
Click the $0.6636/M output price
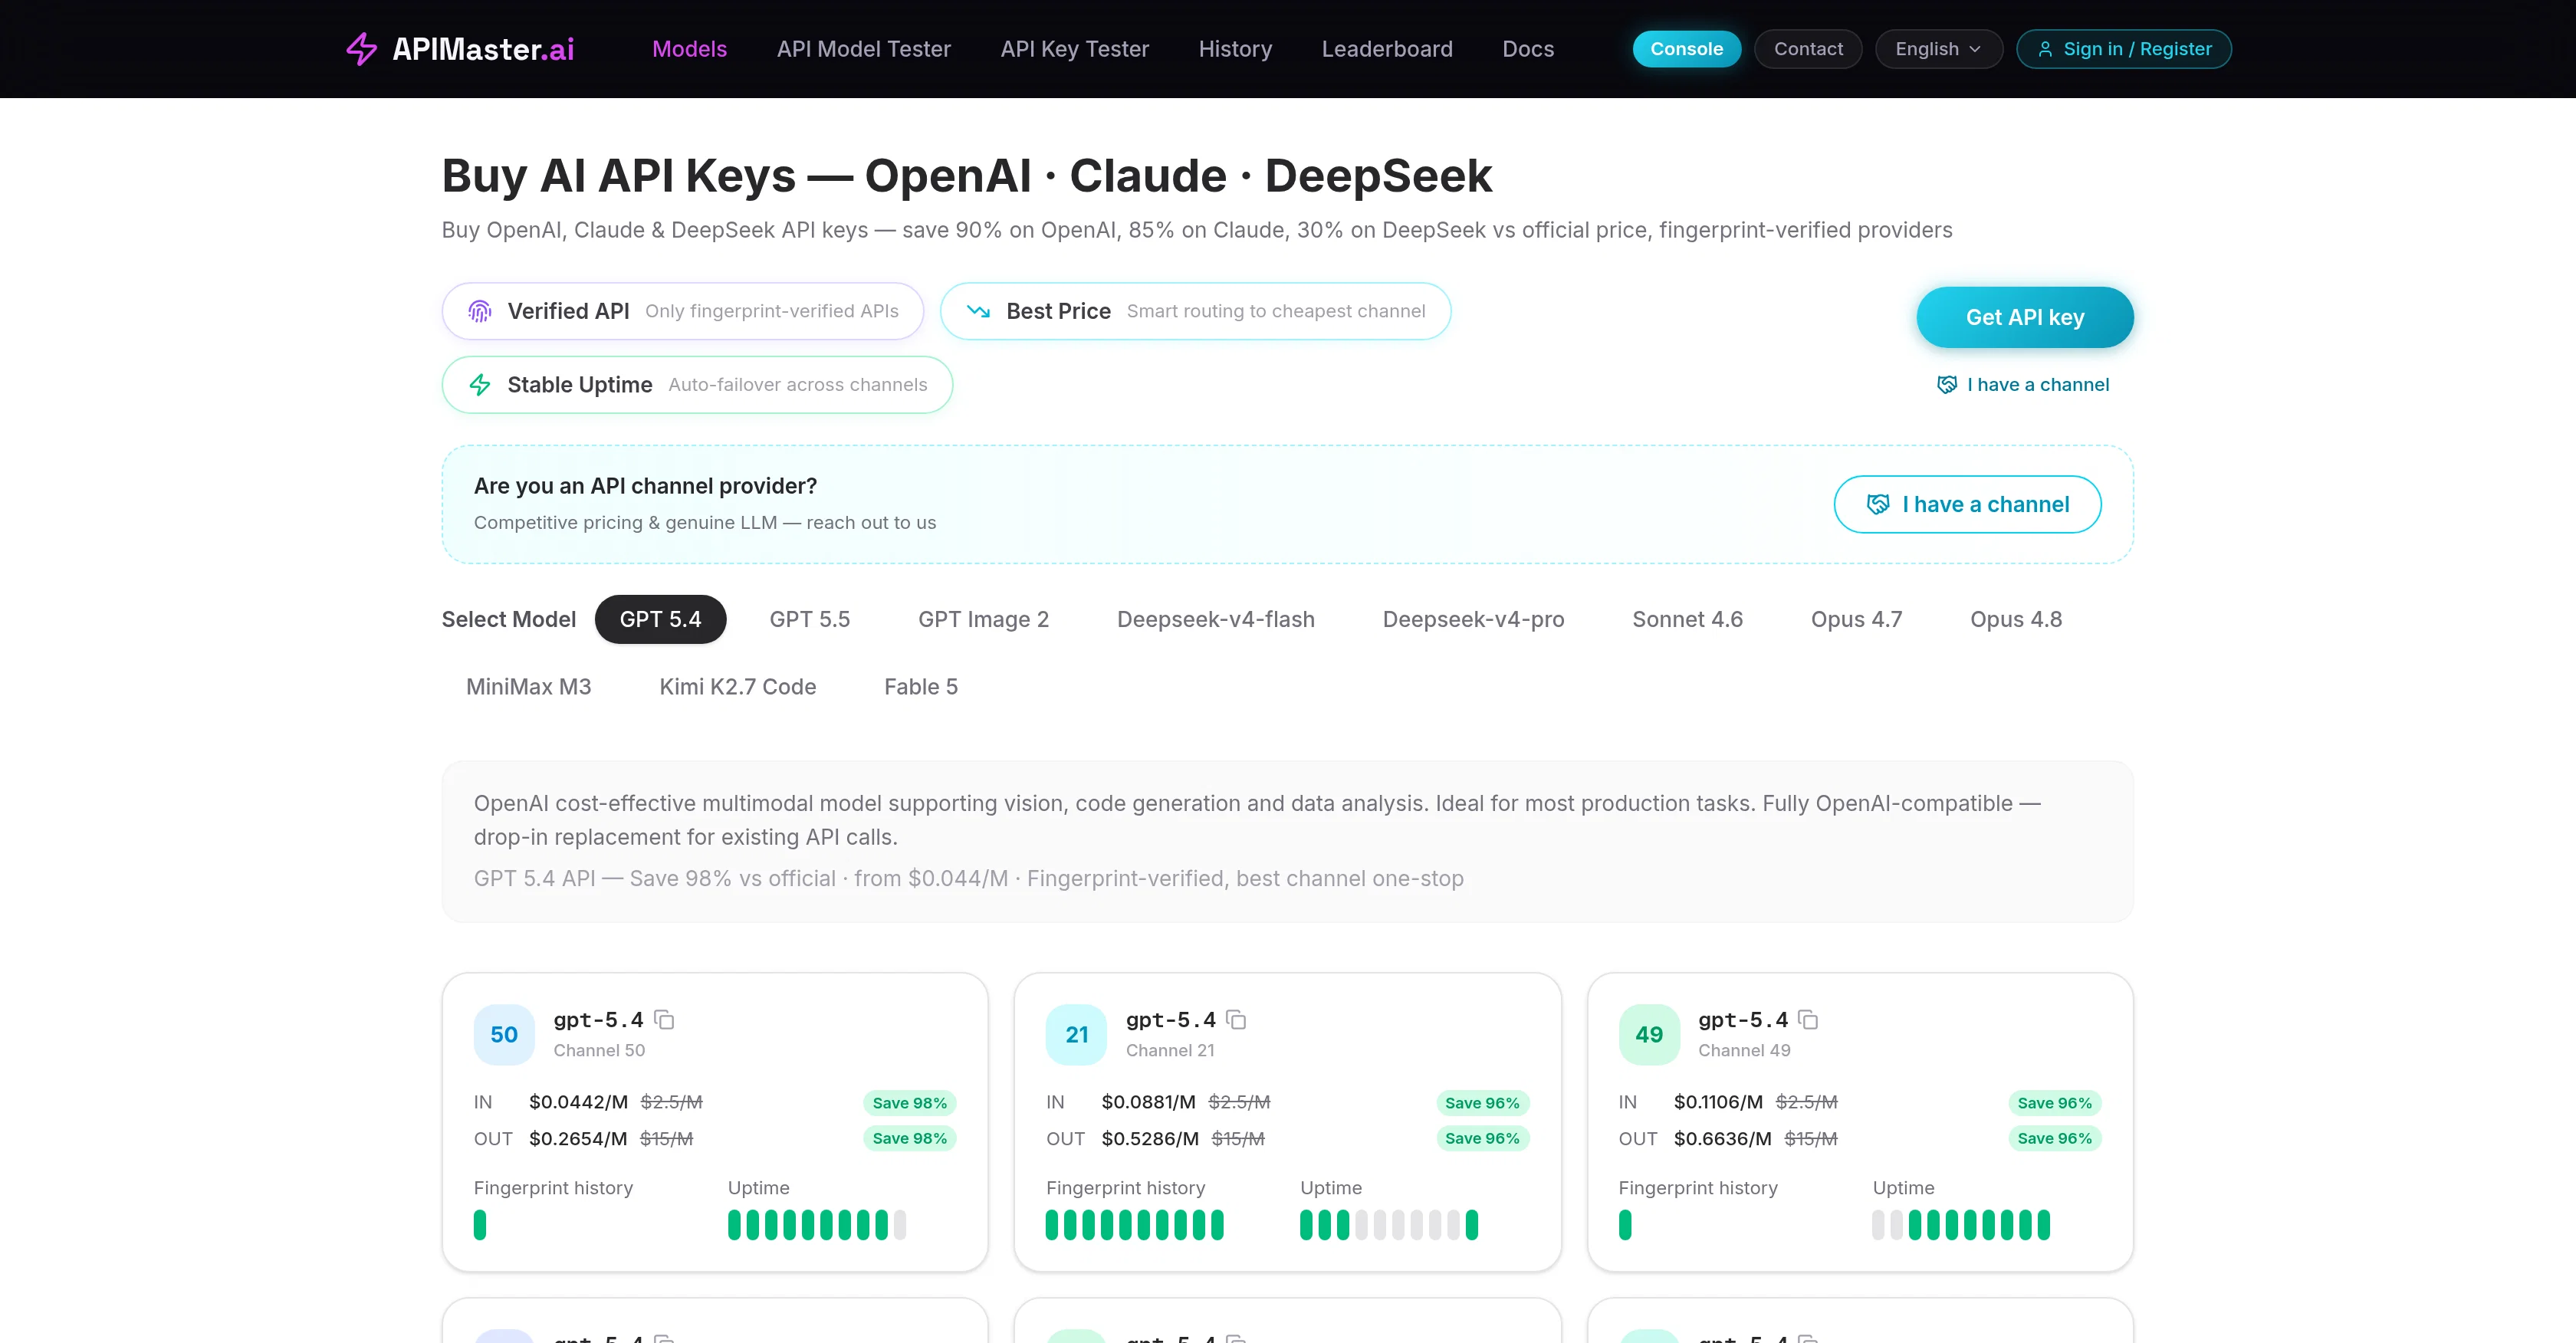pos(1722,1139)
